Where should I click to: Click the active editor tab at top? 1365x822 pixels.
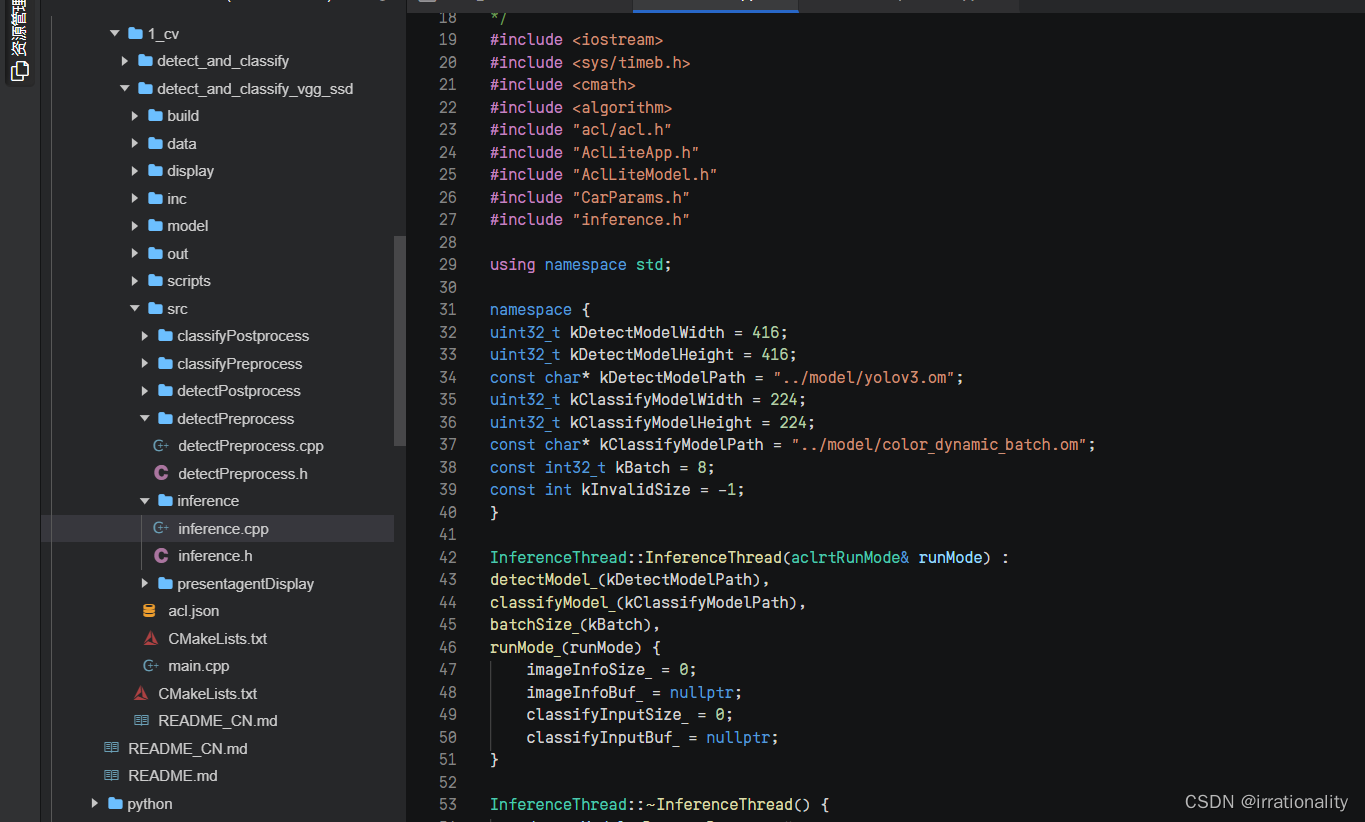(715, 5)
